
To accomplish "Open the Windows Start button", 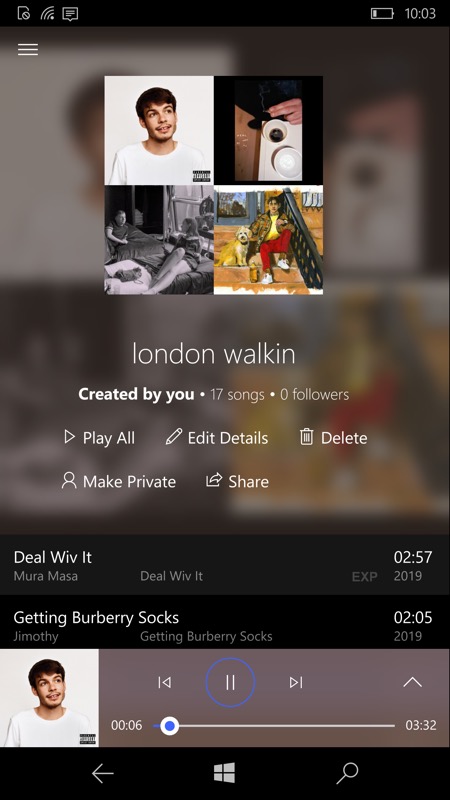I will pos(224,773).
